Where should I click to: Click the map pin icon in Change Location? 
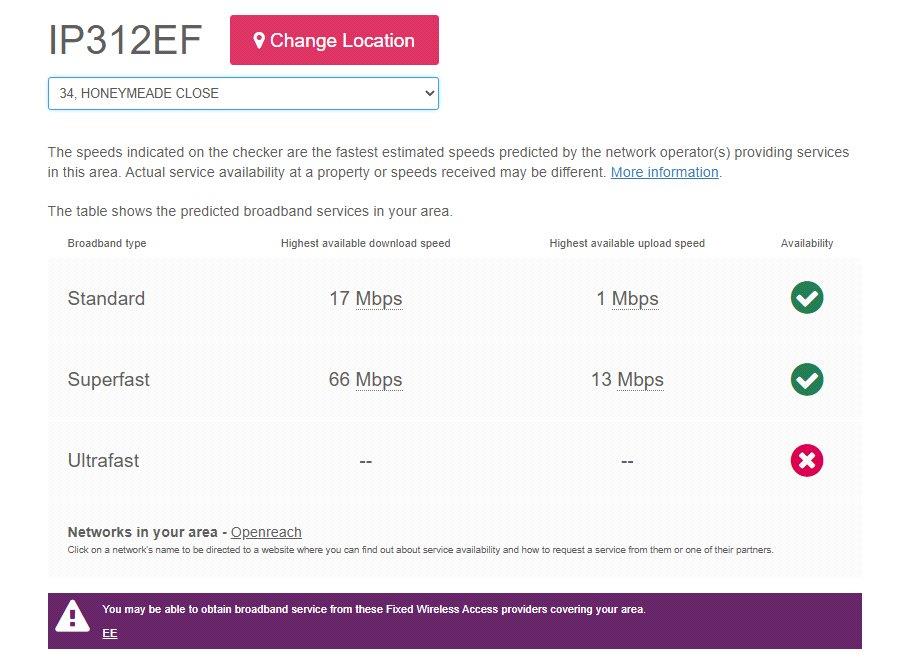point(259,40)
